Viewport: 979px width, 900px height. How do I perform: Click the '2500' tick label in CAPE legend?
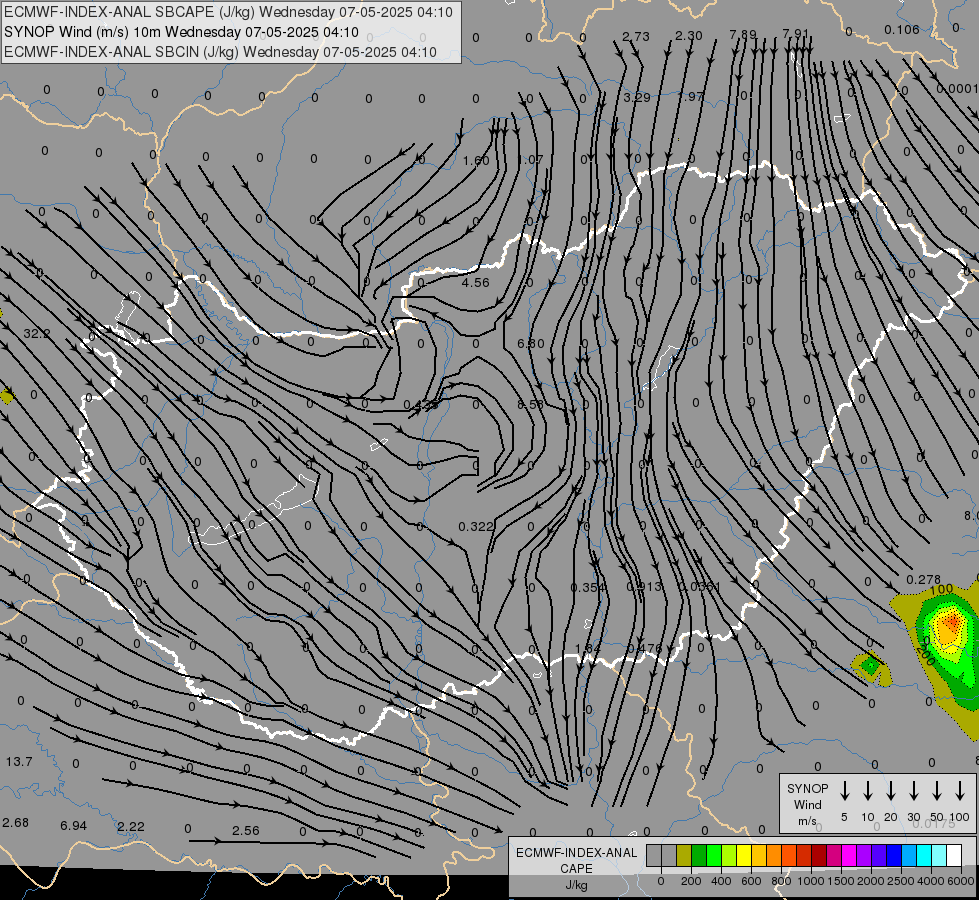pos(900,881)
